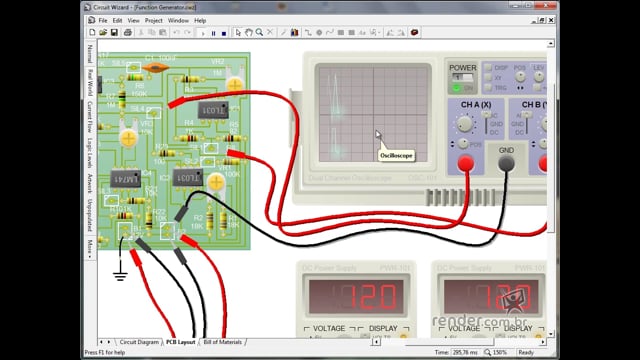640x360 pixels.
Task: Open the component gallery books icon
Action: click(294, 33)
